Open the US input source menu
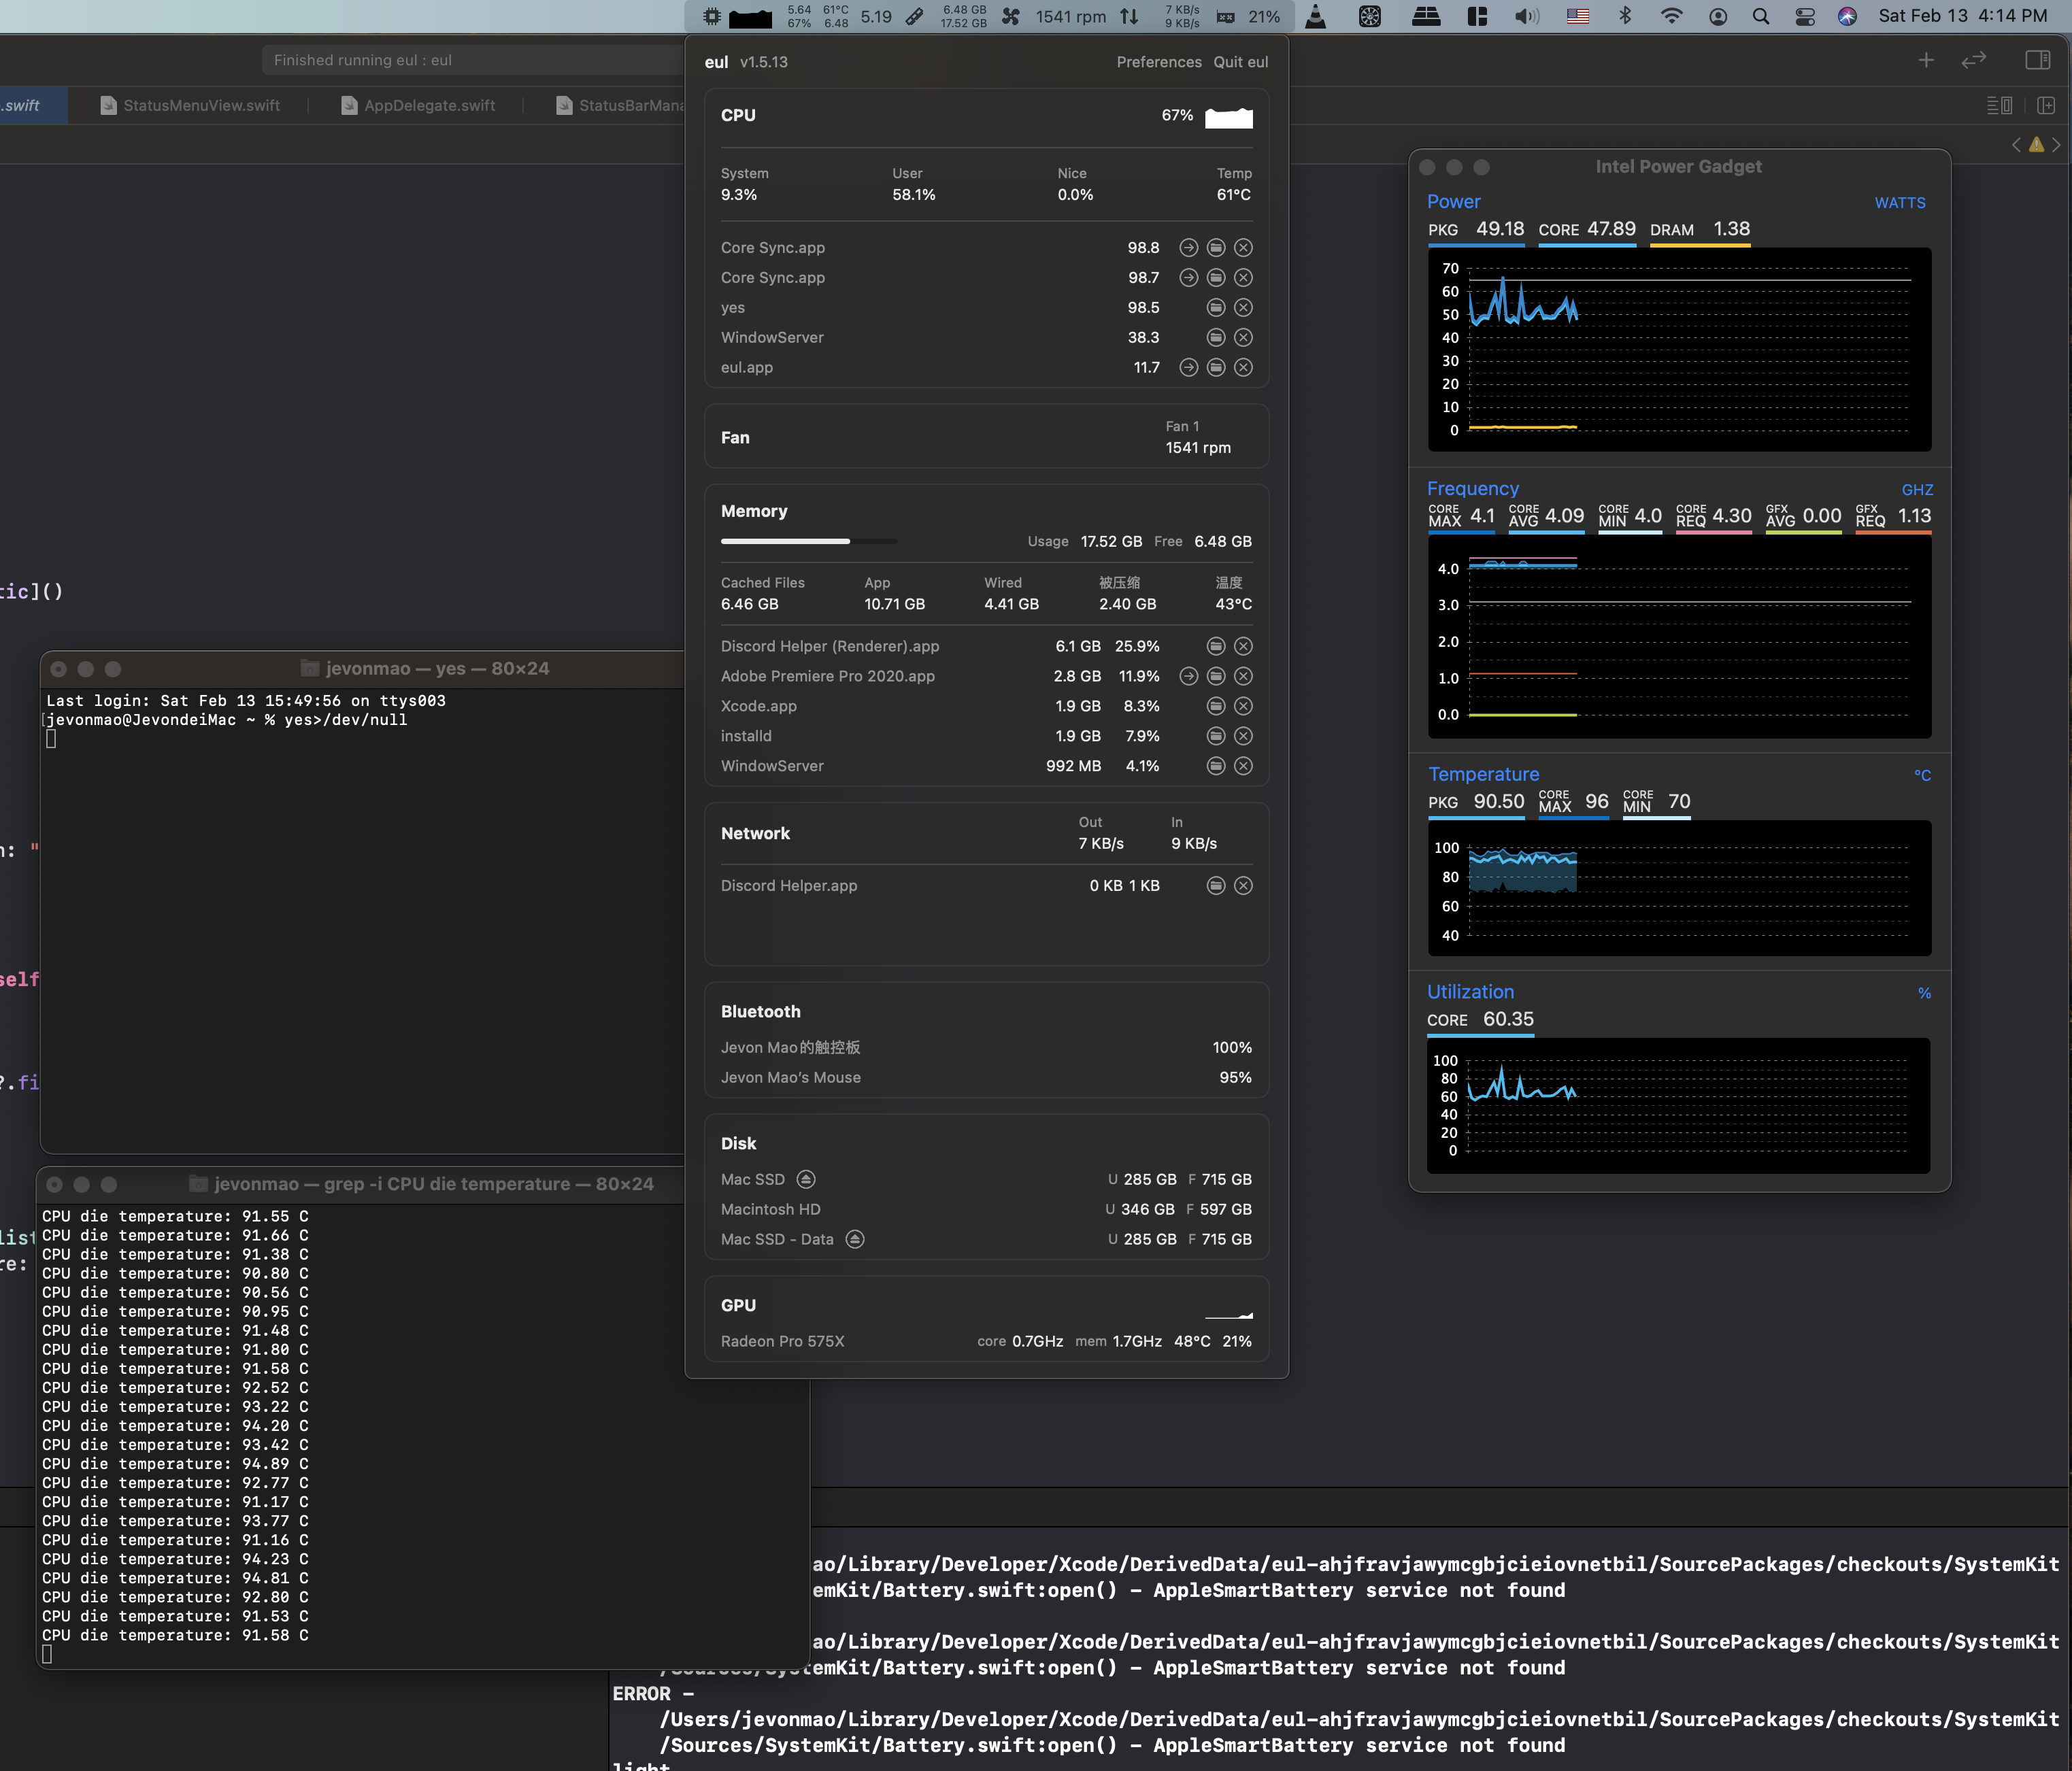 tap(1578, 17)
